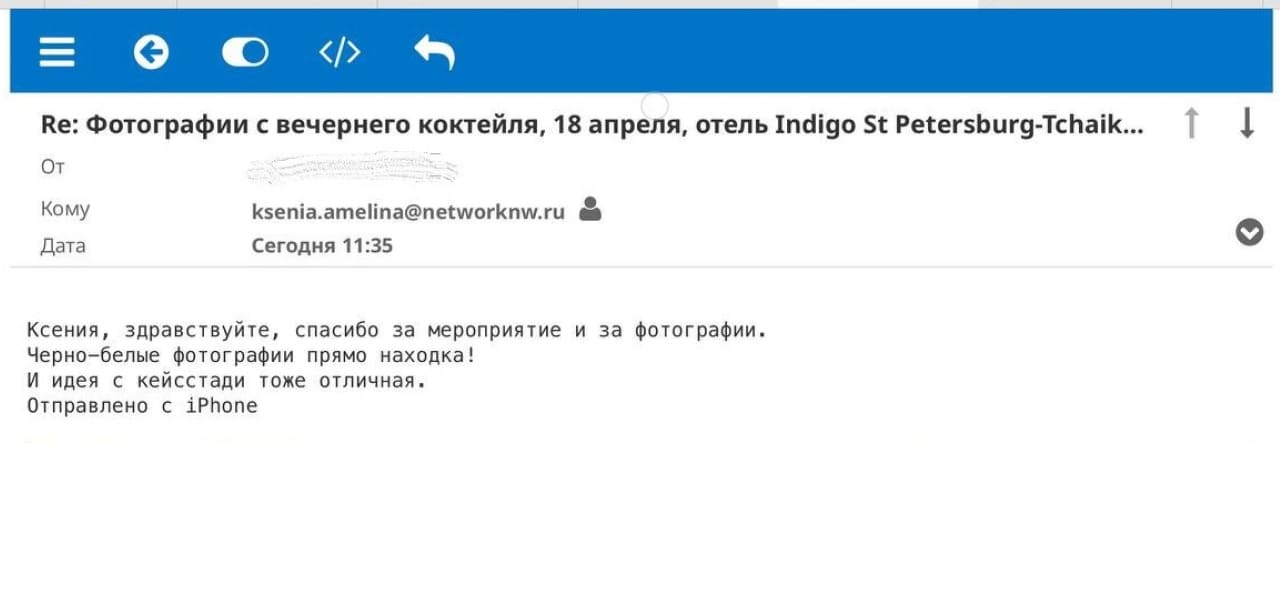
Task: Reply to the message with the curved arrow
Action: (434, 51)
